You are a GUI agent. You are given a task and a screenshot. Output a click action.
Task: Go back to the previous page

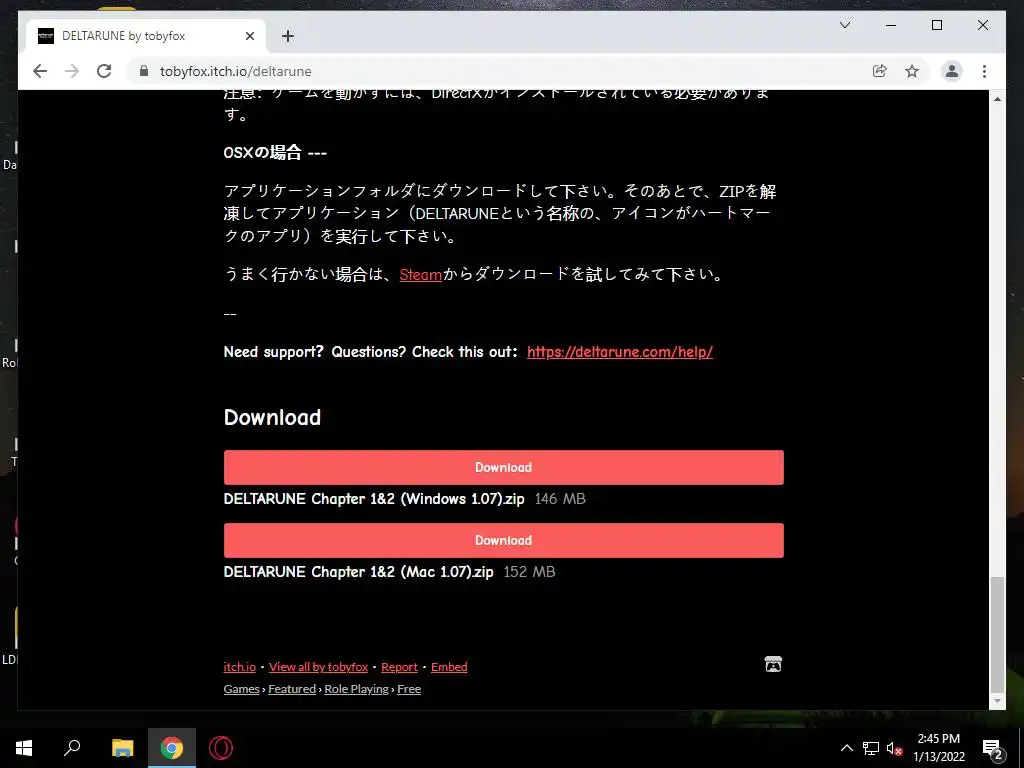pyautogui.click(x=40, y=71)
